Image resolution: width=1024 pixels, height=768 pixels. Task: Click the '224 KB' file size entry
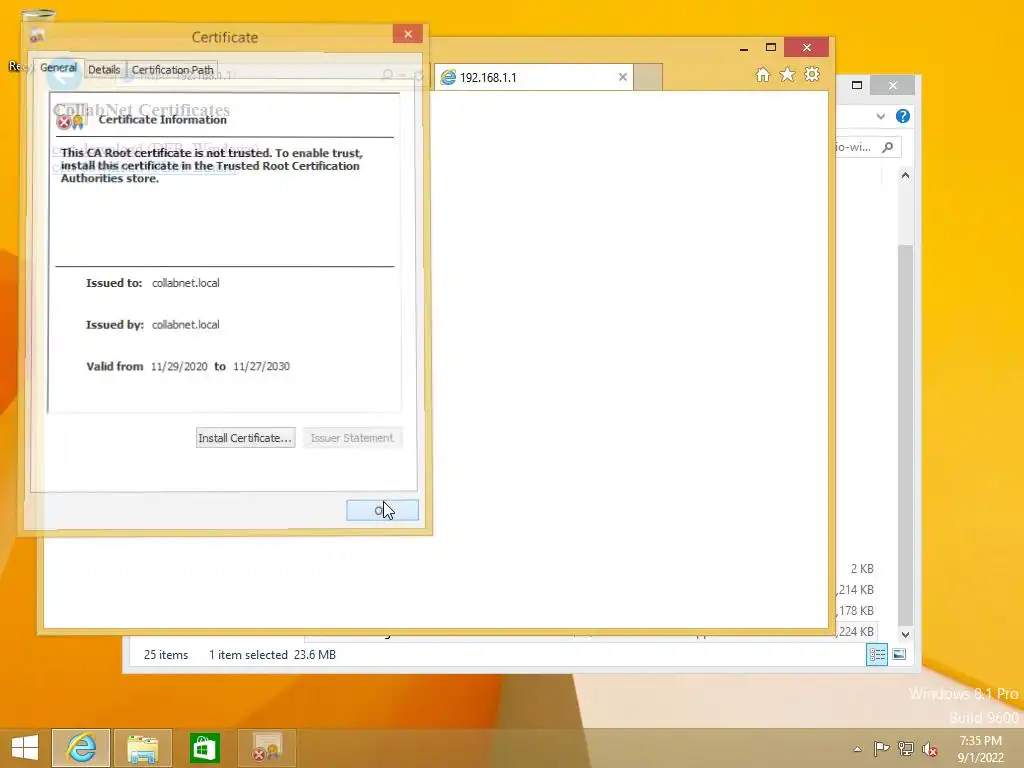point(856,632)
